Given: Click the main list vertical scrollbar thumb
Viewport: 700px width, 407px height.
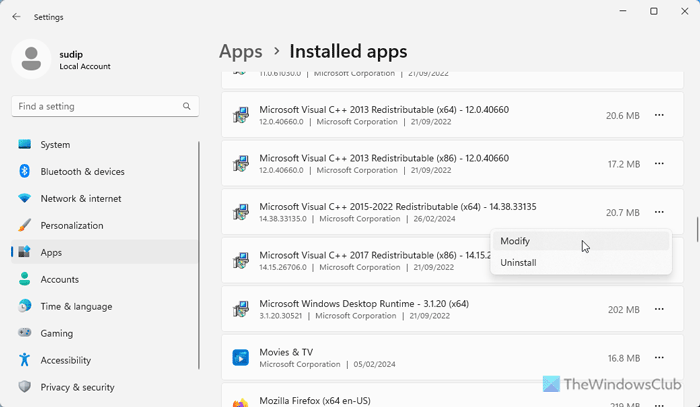Looking at the screenshot, I should (697, 229).
